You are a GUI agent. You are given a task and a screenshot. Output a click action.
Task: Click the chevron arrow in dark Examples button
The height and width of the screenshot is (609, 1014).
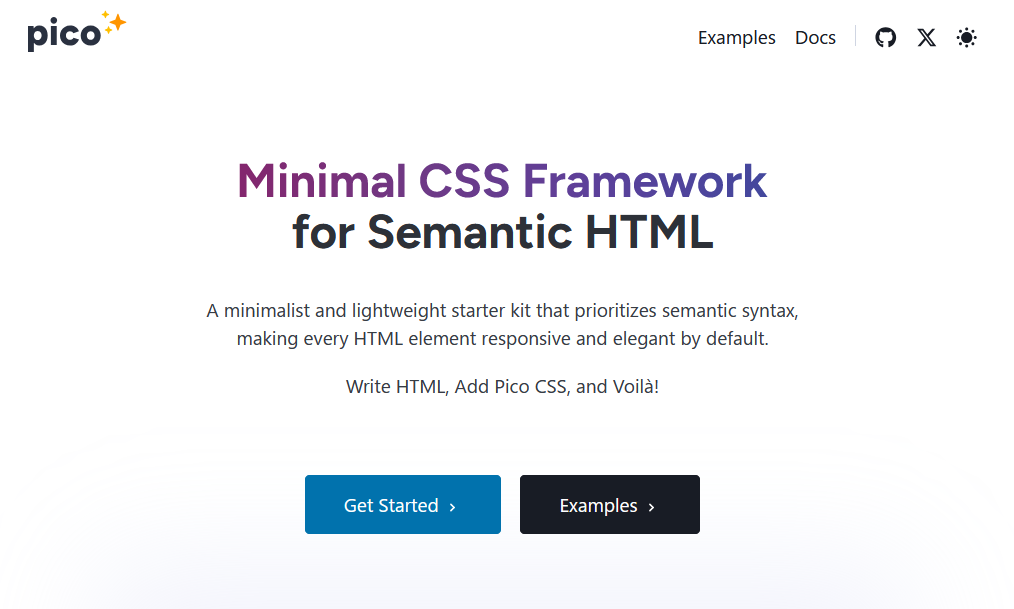click(x=651, y=507)
